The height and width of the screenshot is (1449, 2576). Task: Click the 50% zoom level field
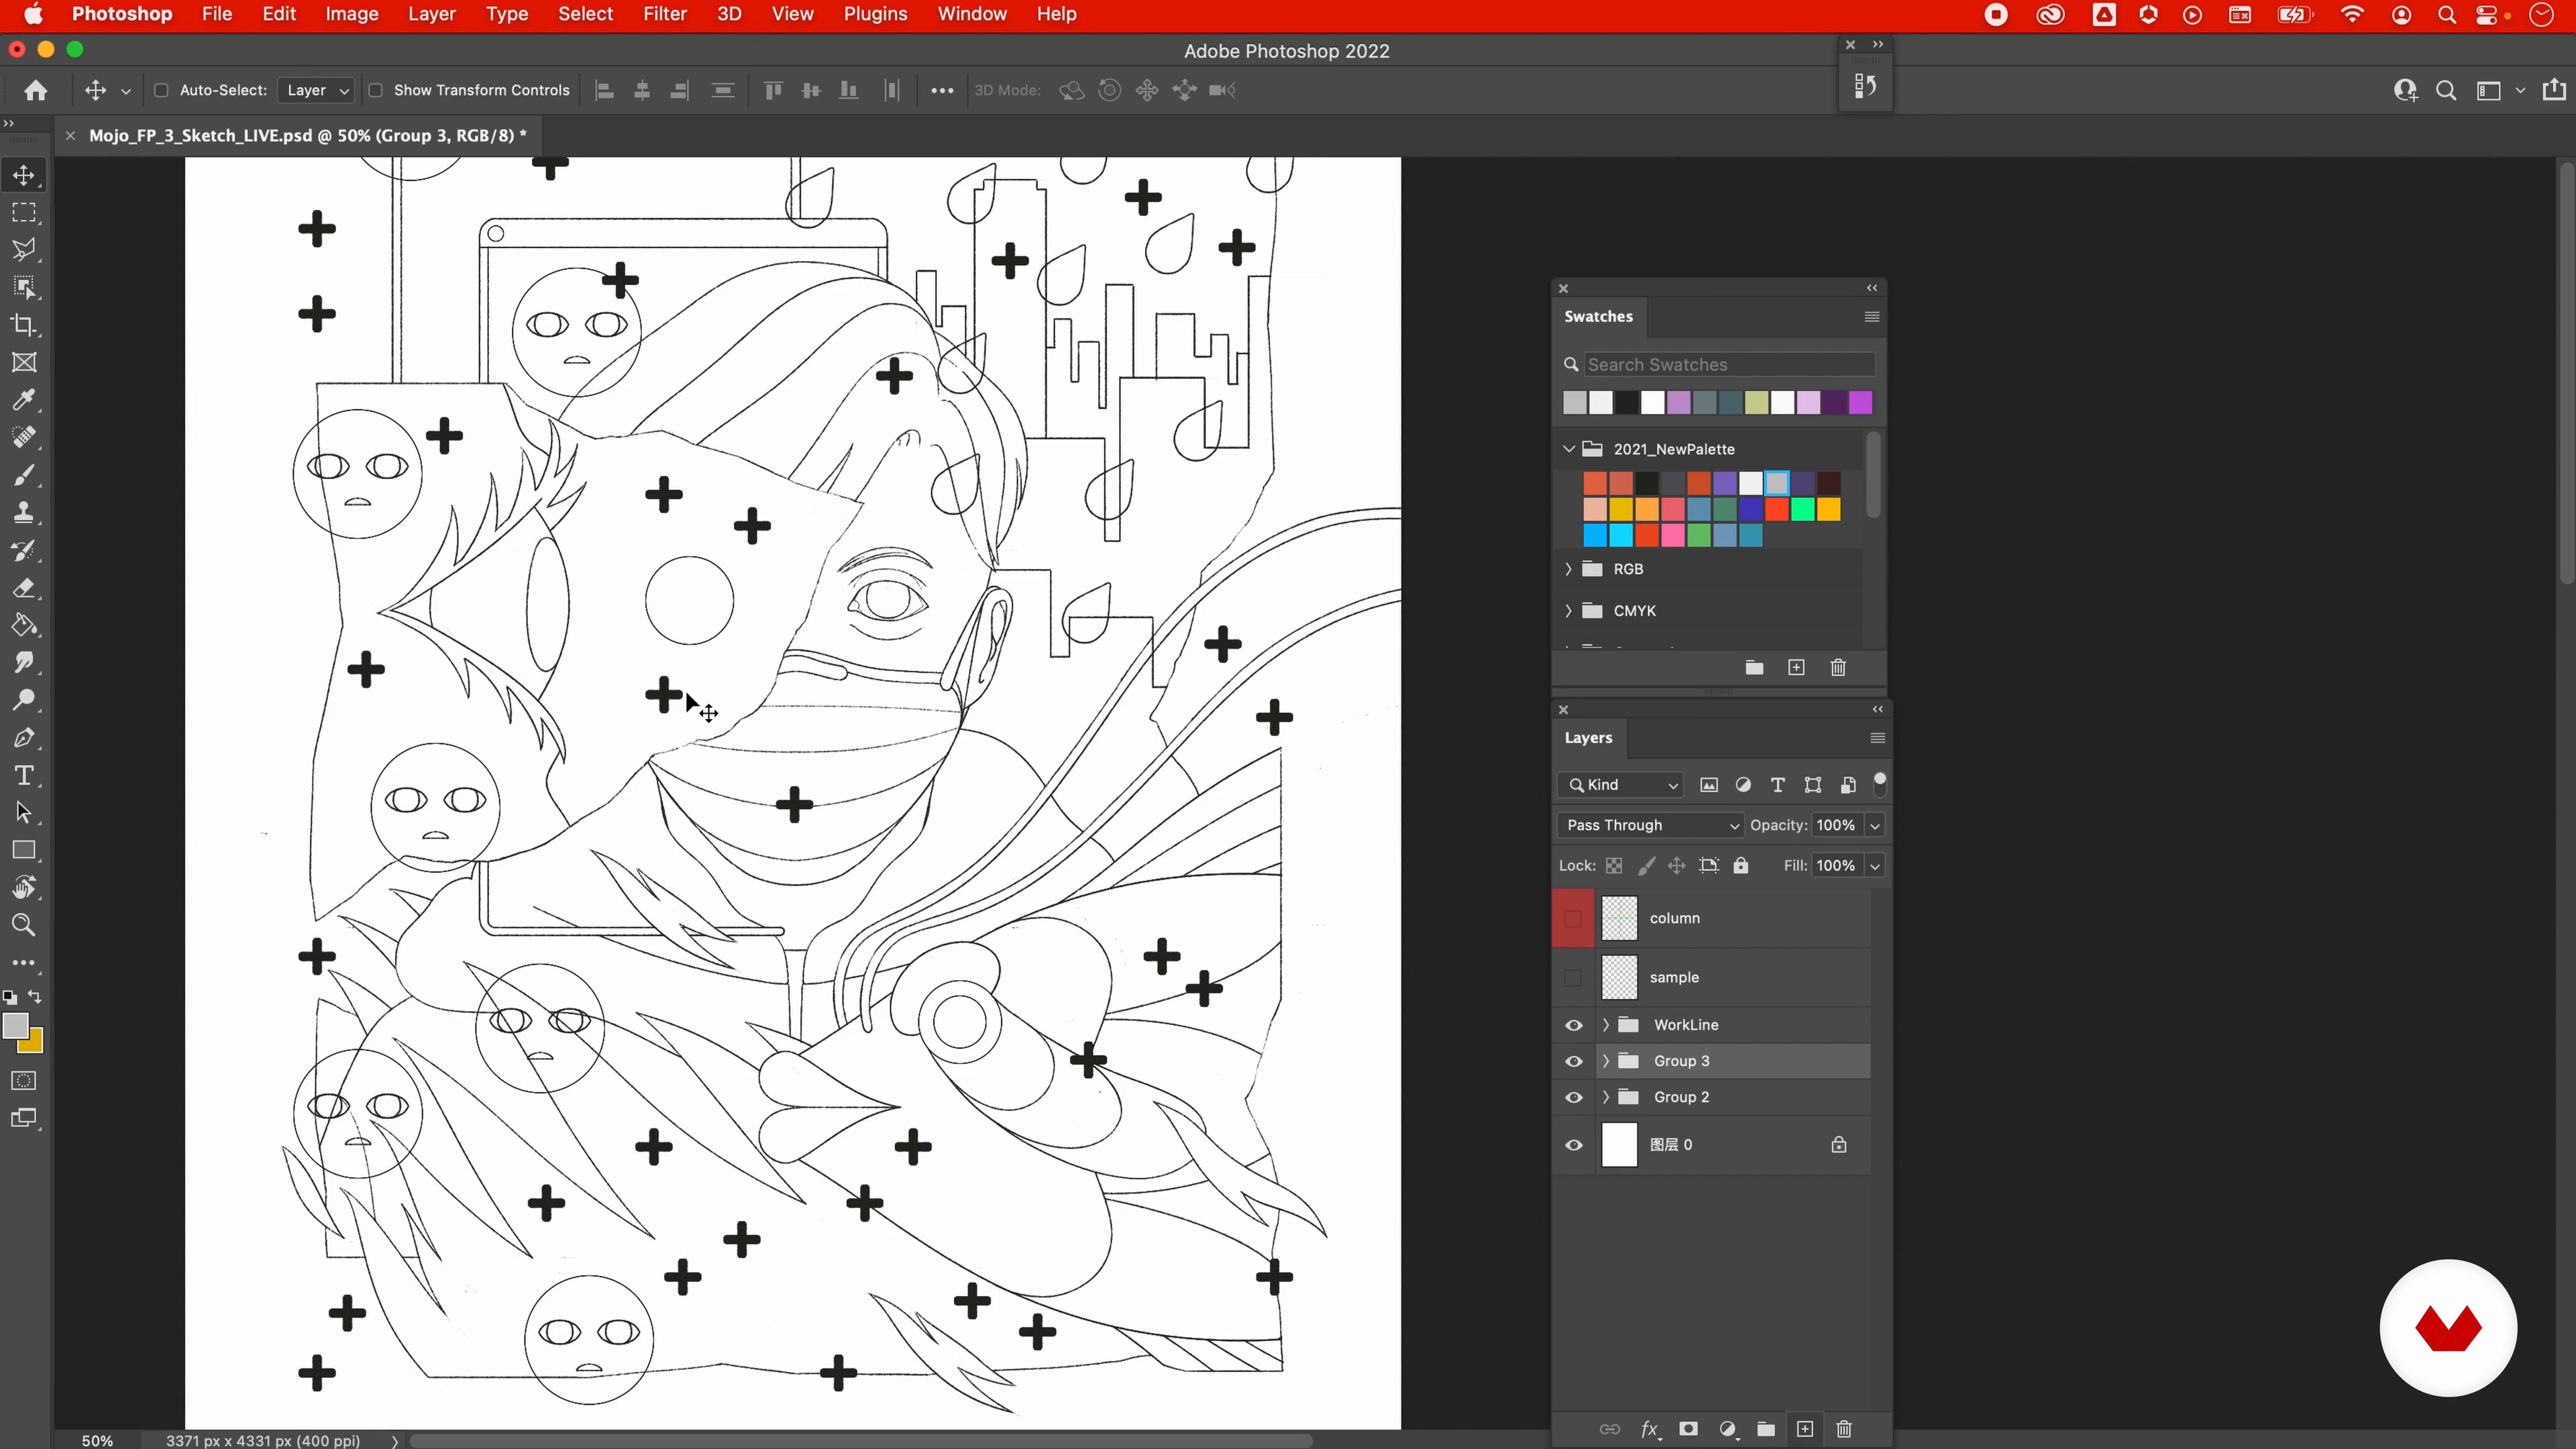coord(97,1440)
